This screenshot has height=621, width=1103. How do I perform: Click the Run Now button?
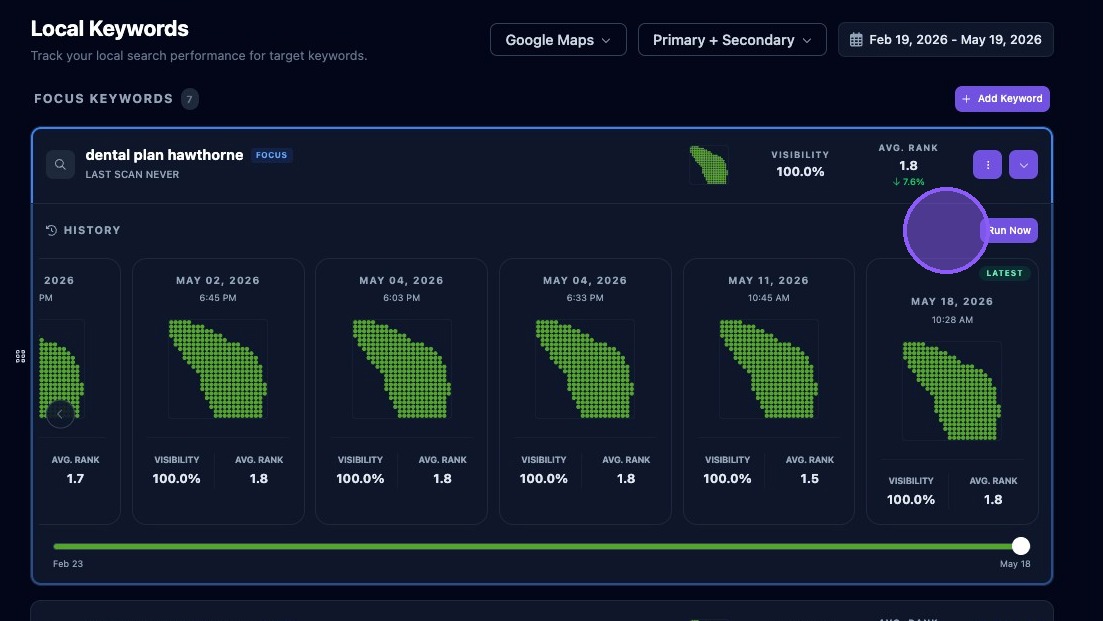point(1009,231)
